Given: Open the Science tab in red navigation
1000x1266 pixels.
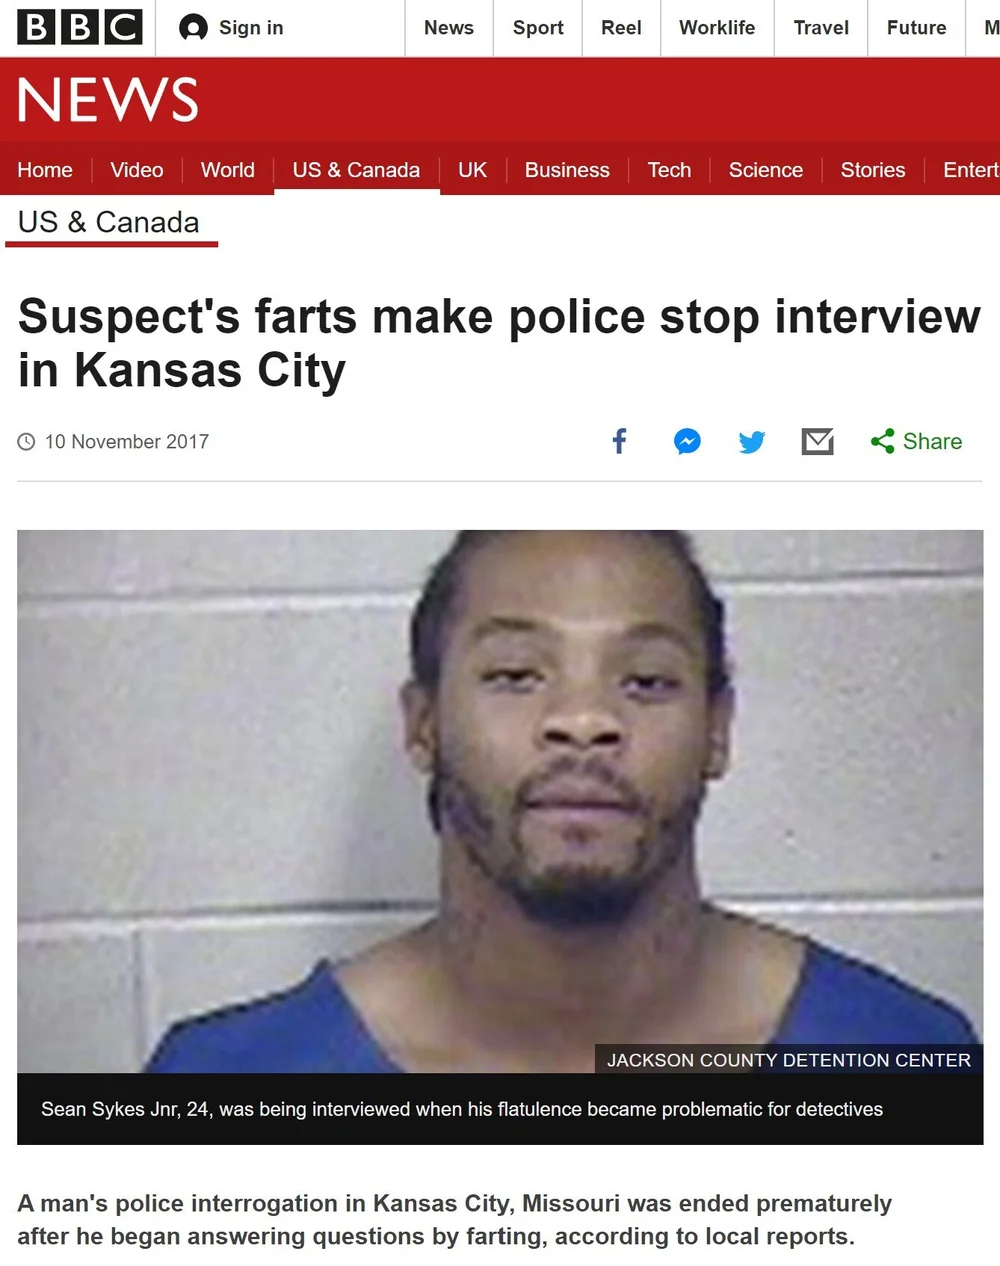Looking at the screenshot, I should coord(766,170).
